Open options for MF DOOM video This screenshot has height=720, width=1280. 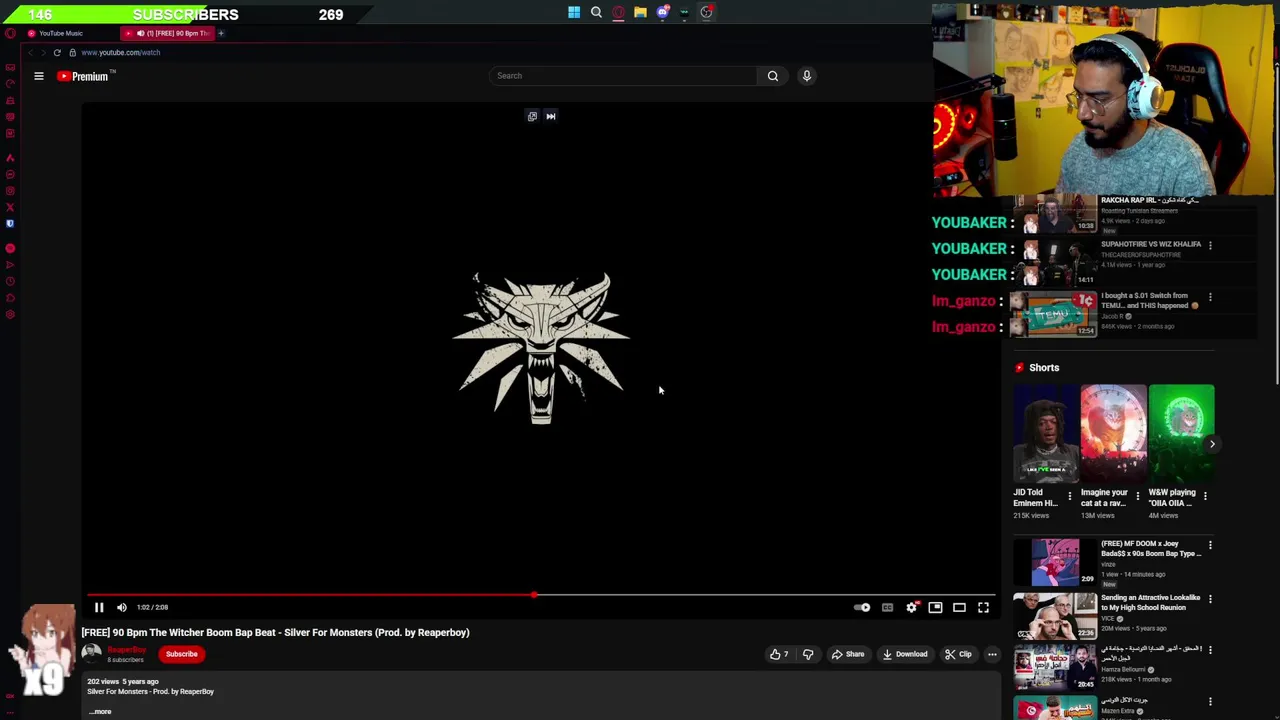[x=1210, y=546]
